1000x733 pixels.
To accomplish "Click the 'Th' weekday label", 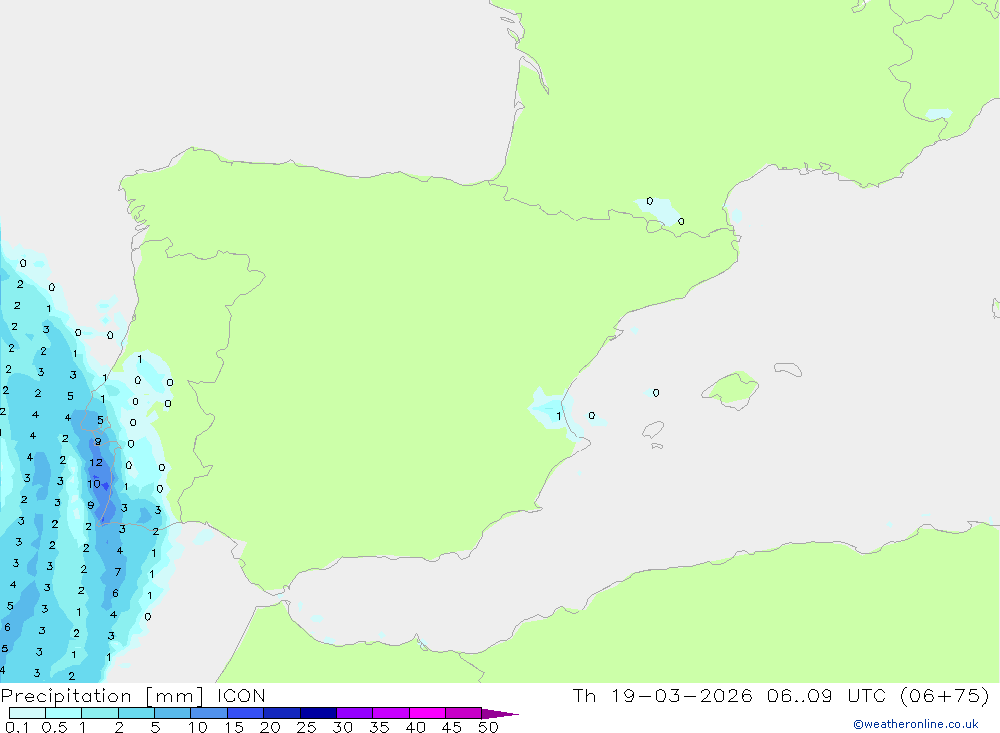I will pyautogui.click(x=584, y=695).
